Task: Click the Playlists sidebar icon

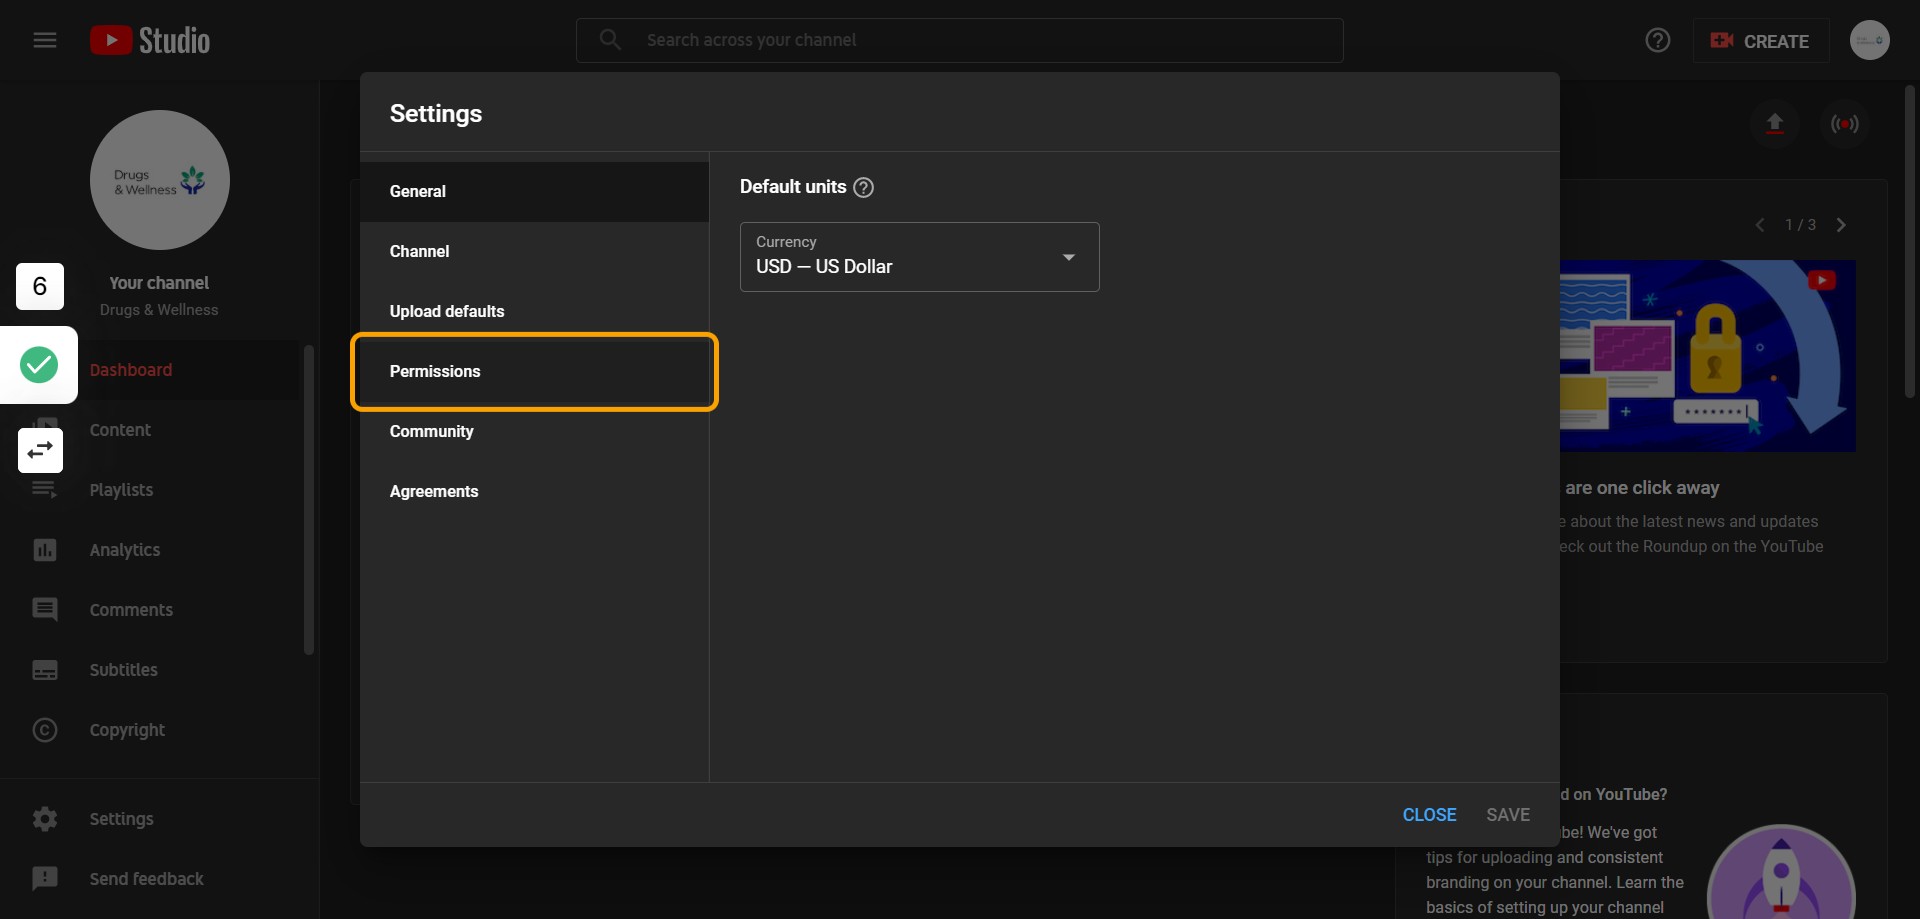Action: (x=45, y=489)
